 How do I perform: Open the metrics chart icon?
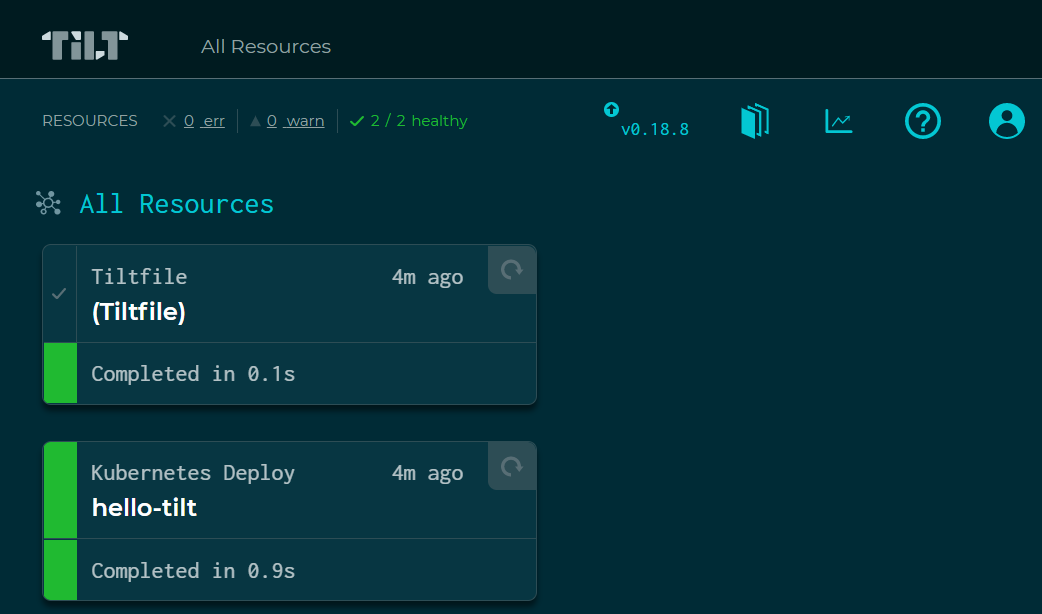pyautogui.click(x=839, y=121)
